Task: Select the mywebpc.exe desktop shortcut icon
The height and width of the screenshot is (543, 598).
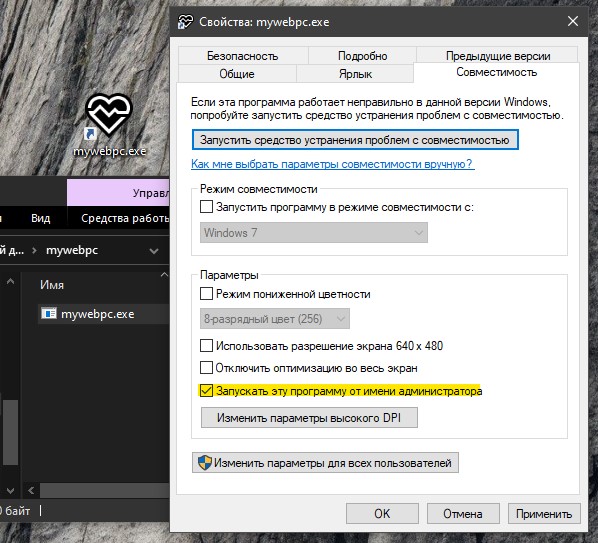Action: [x=108, y=115]
